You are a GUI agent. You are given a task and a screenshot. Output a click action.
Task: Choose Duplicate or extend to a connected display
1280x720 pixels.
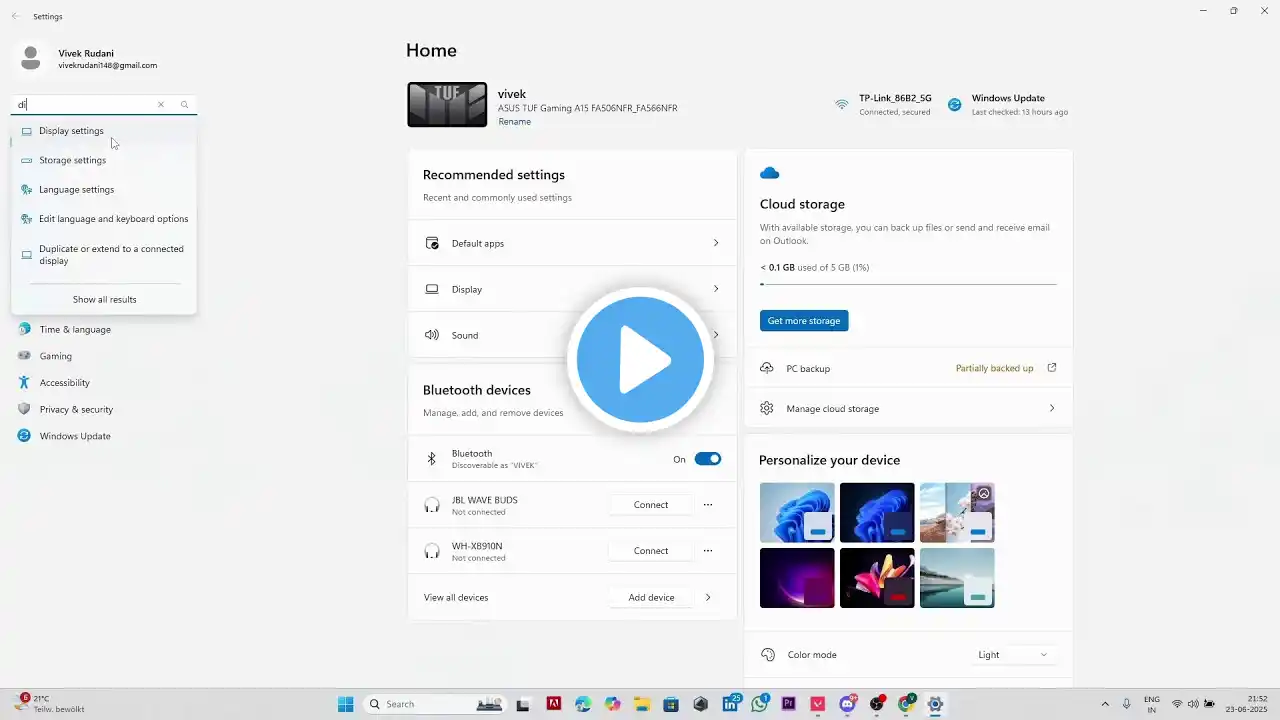click(104, 255)
